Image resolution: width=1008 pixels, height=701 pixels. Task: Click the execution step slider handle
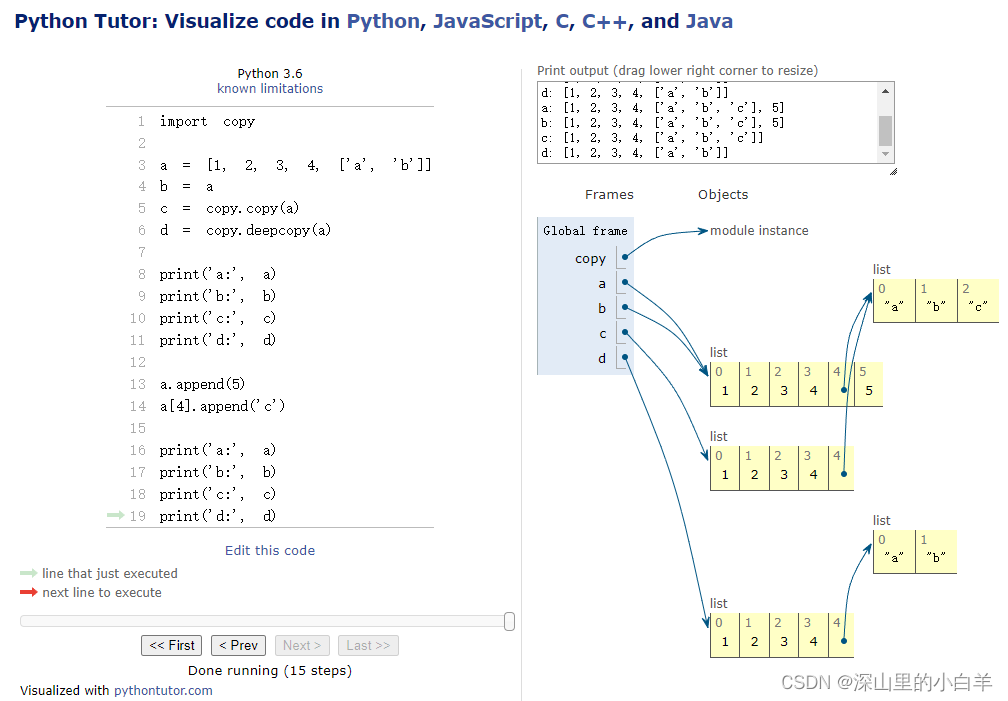[509, 622]
